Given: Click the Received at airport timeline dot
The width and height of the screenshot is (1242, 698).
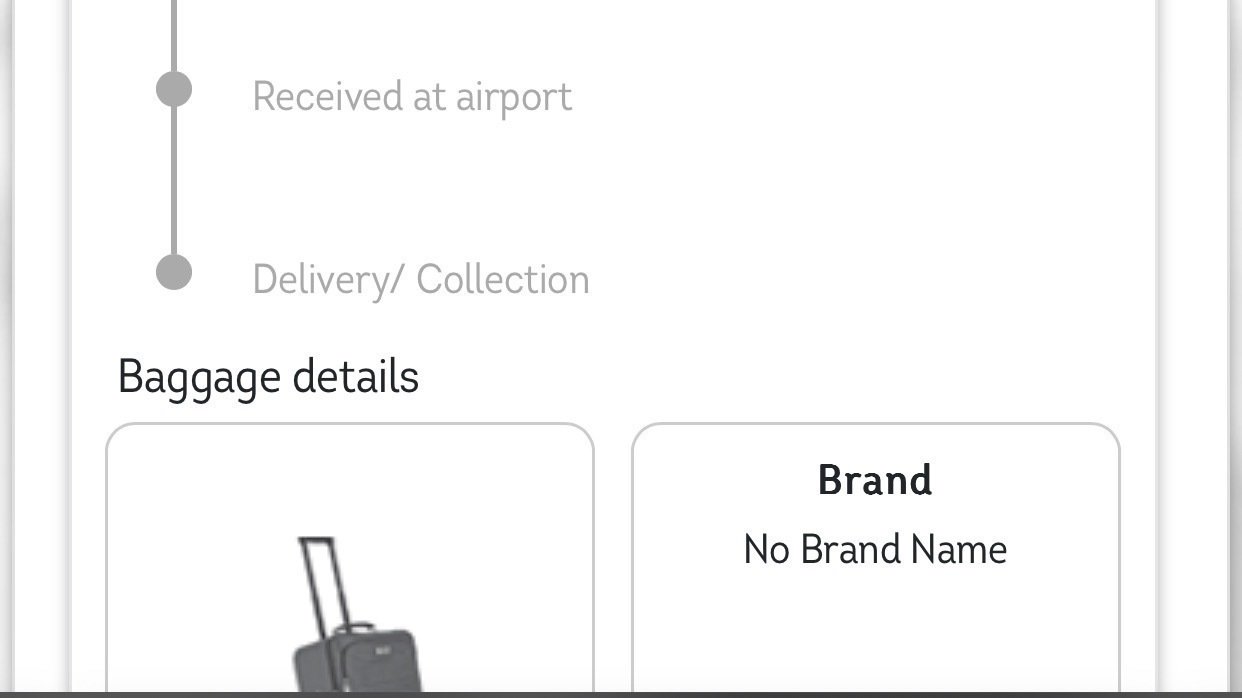Looking at the screenshot, I should tap(174, 90).
